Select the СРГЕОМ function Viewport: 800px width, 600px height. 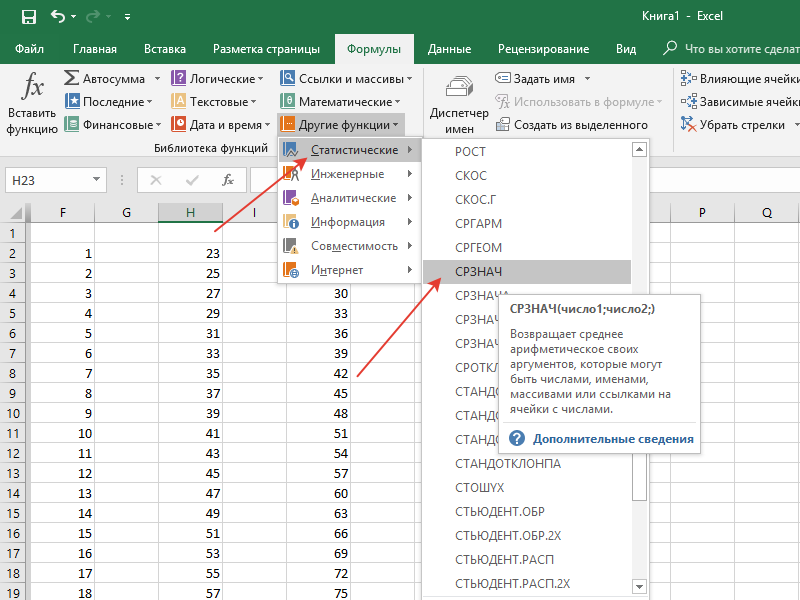[x=527, y=248]
